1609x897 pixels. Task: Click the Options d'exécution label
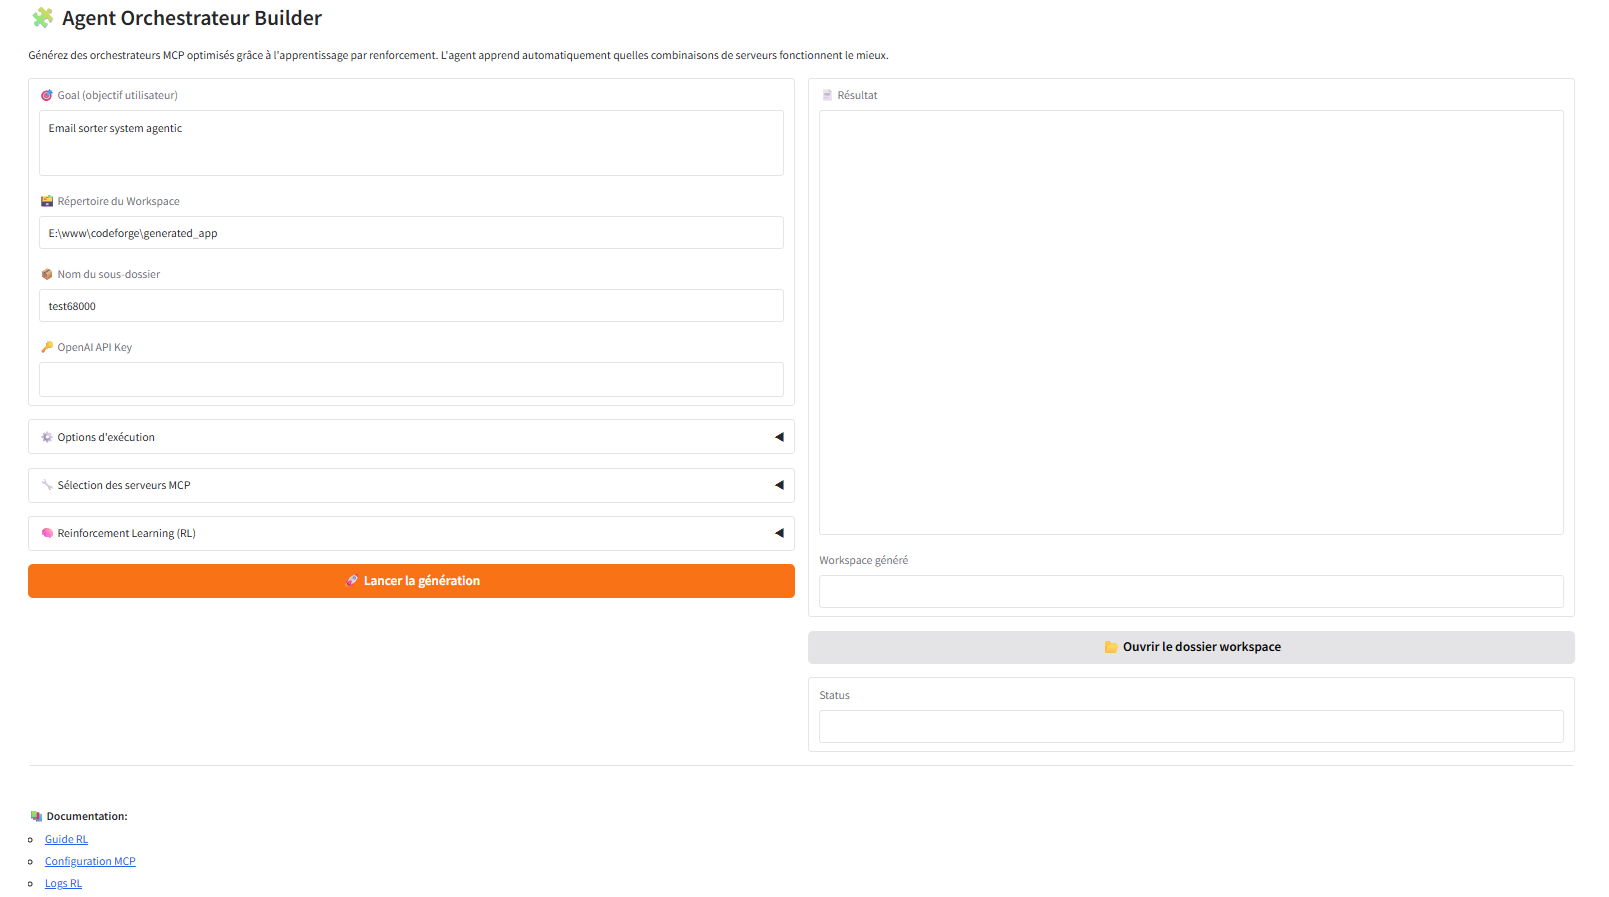[x=106, y=437]
